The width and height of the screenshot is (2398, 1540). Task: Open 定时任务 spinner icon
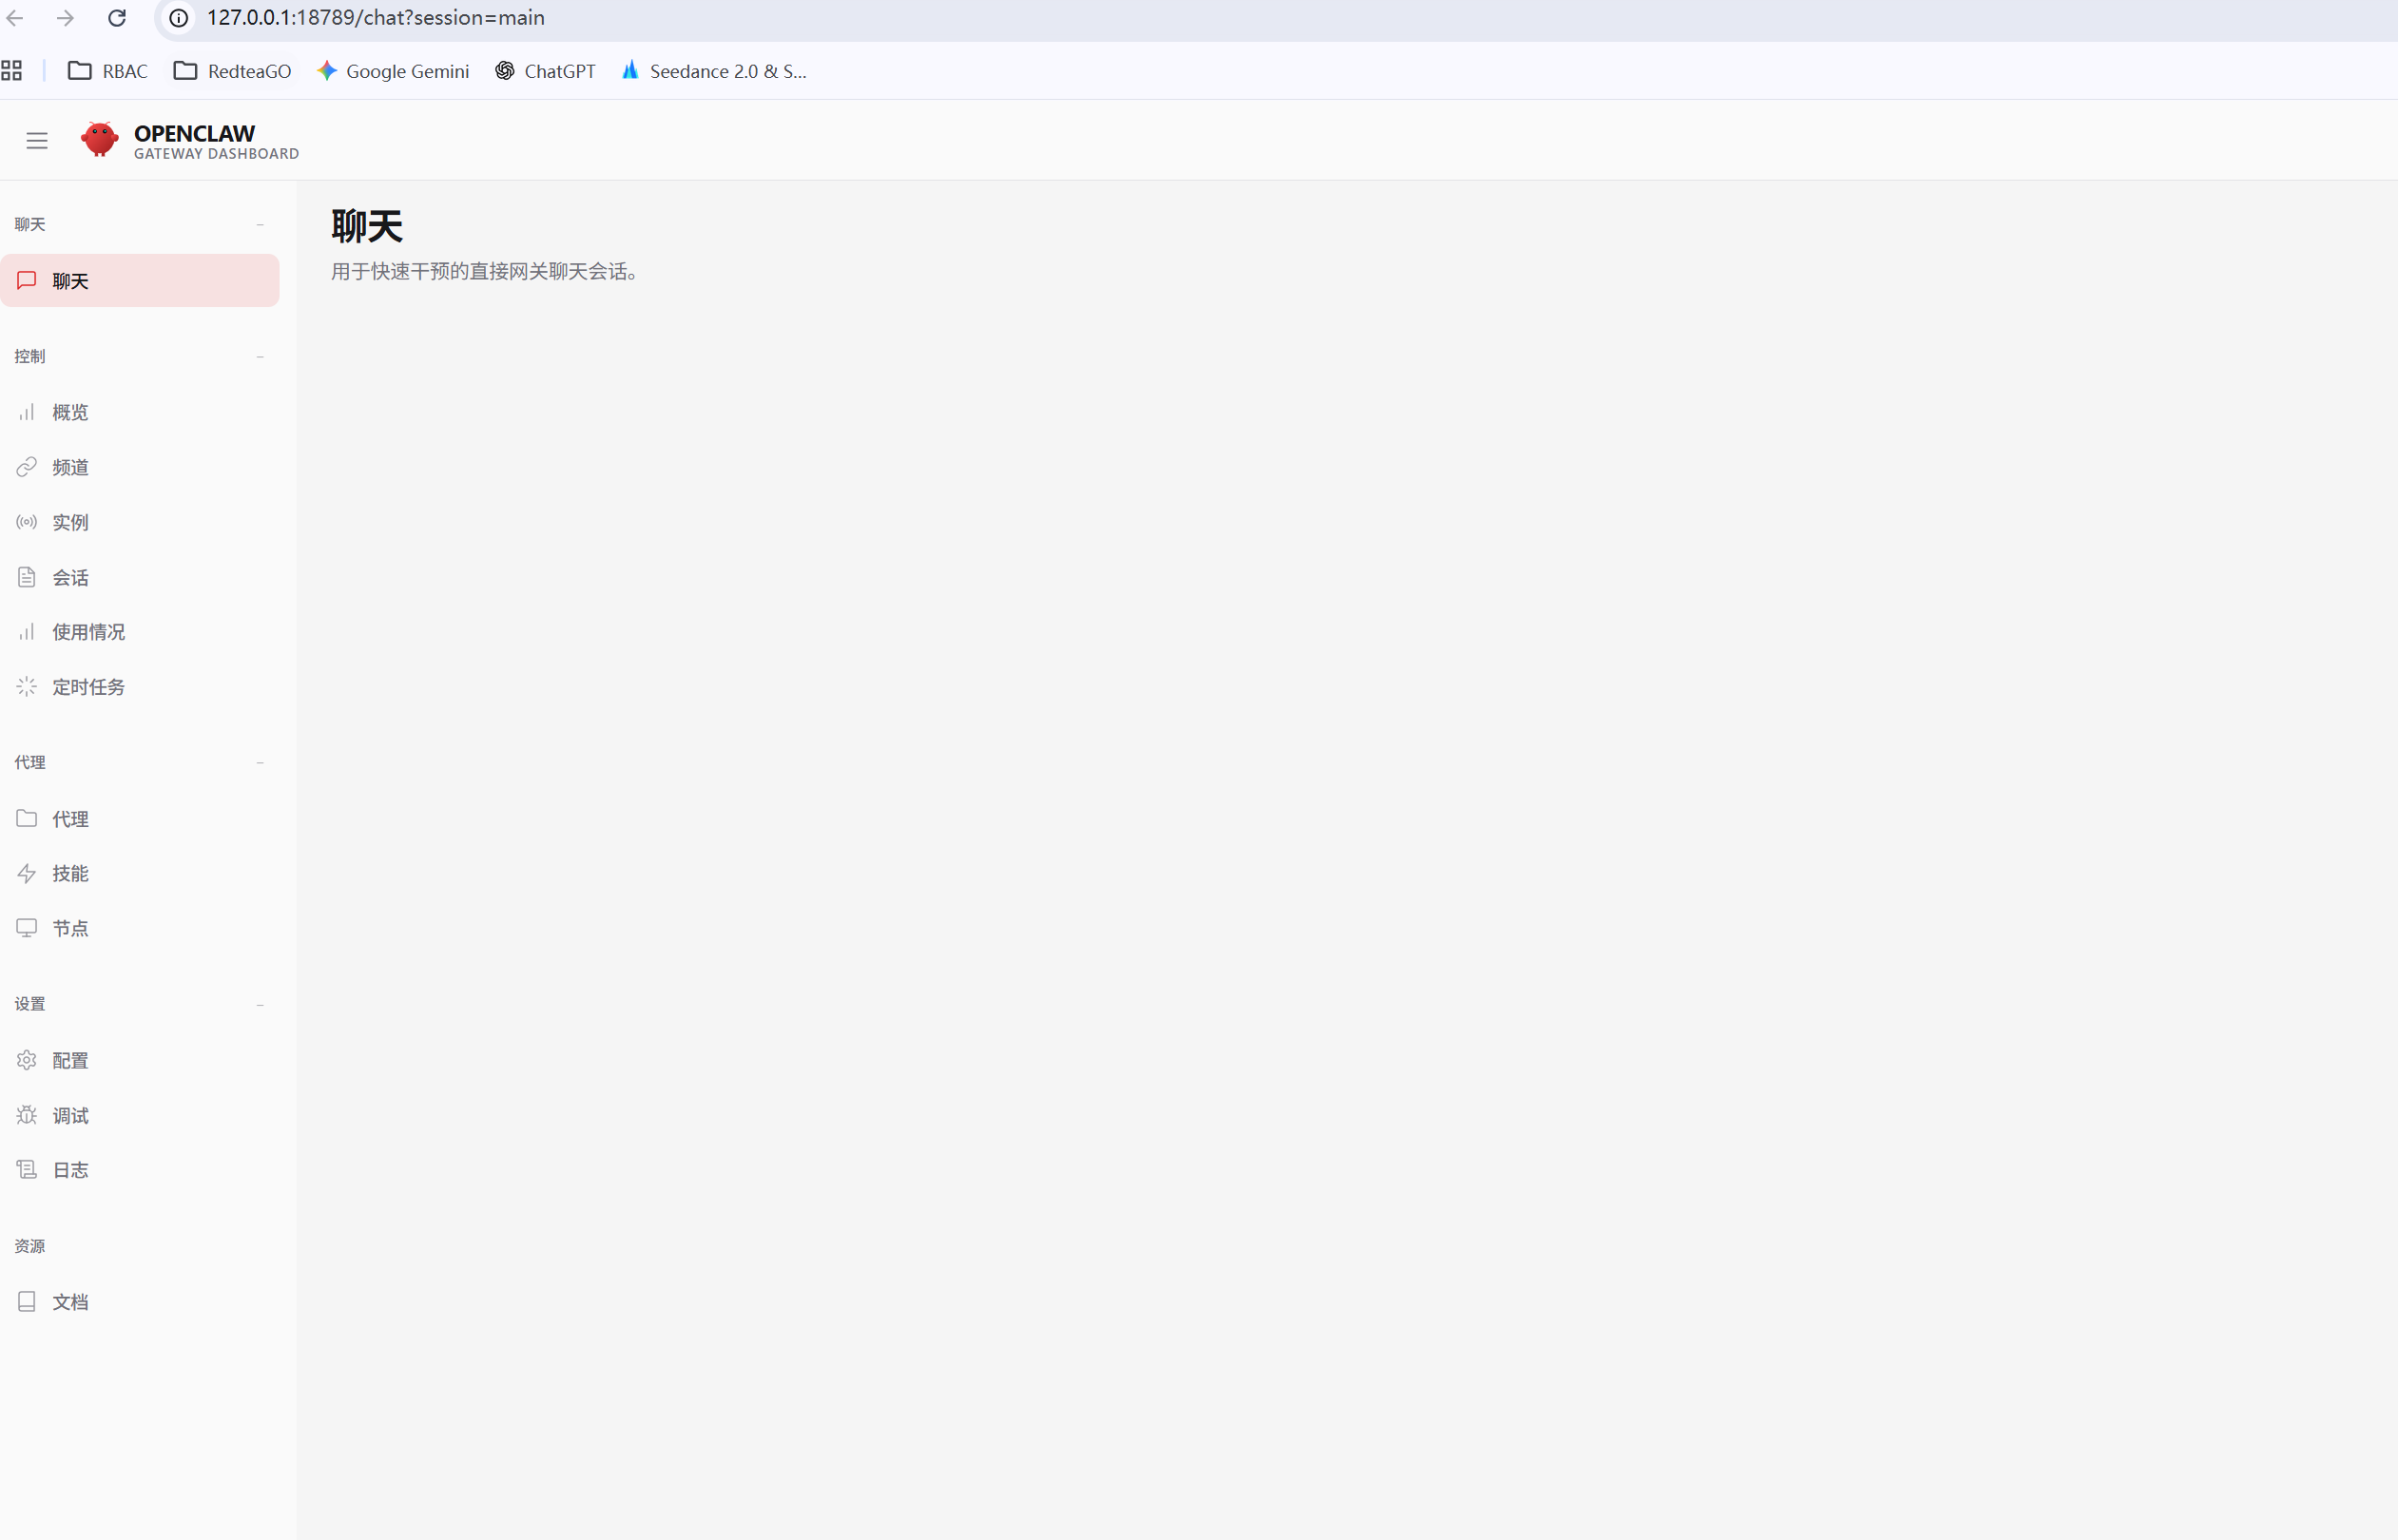click(27, 687)
